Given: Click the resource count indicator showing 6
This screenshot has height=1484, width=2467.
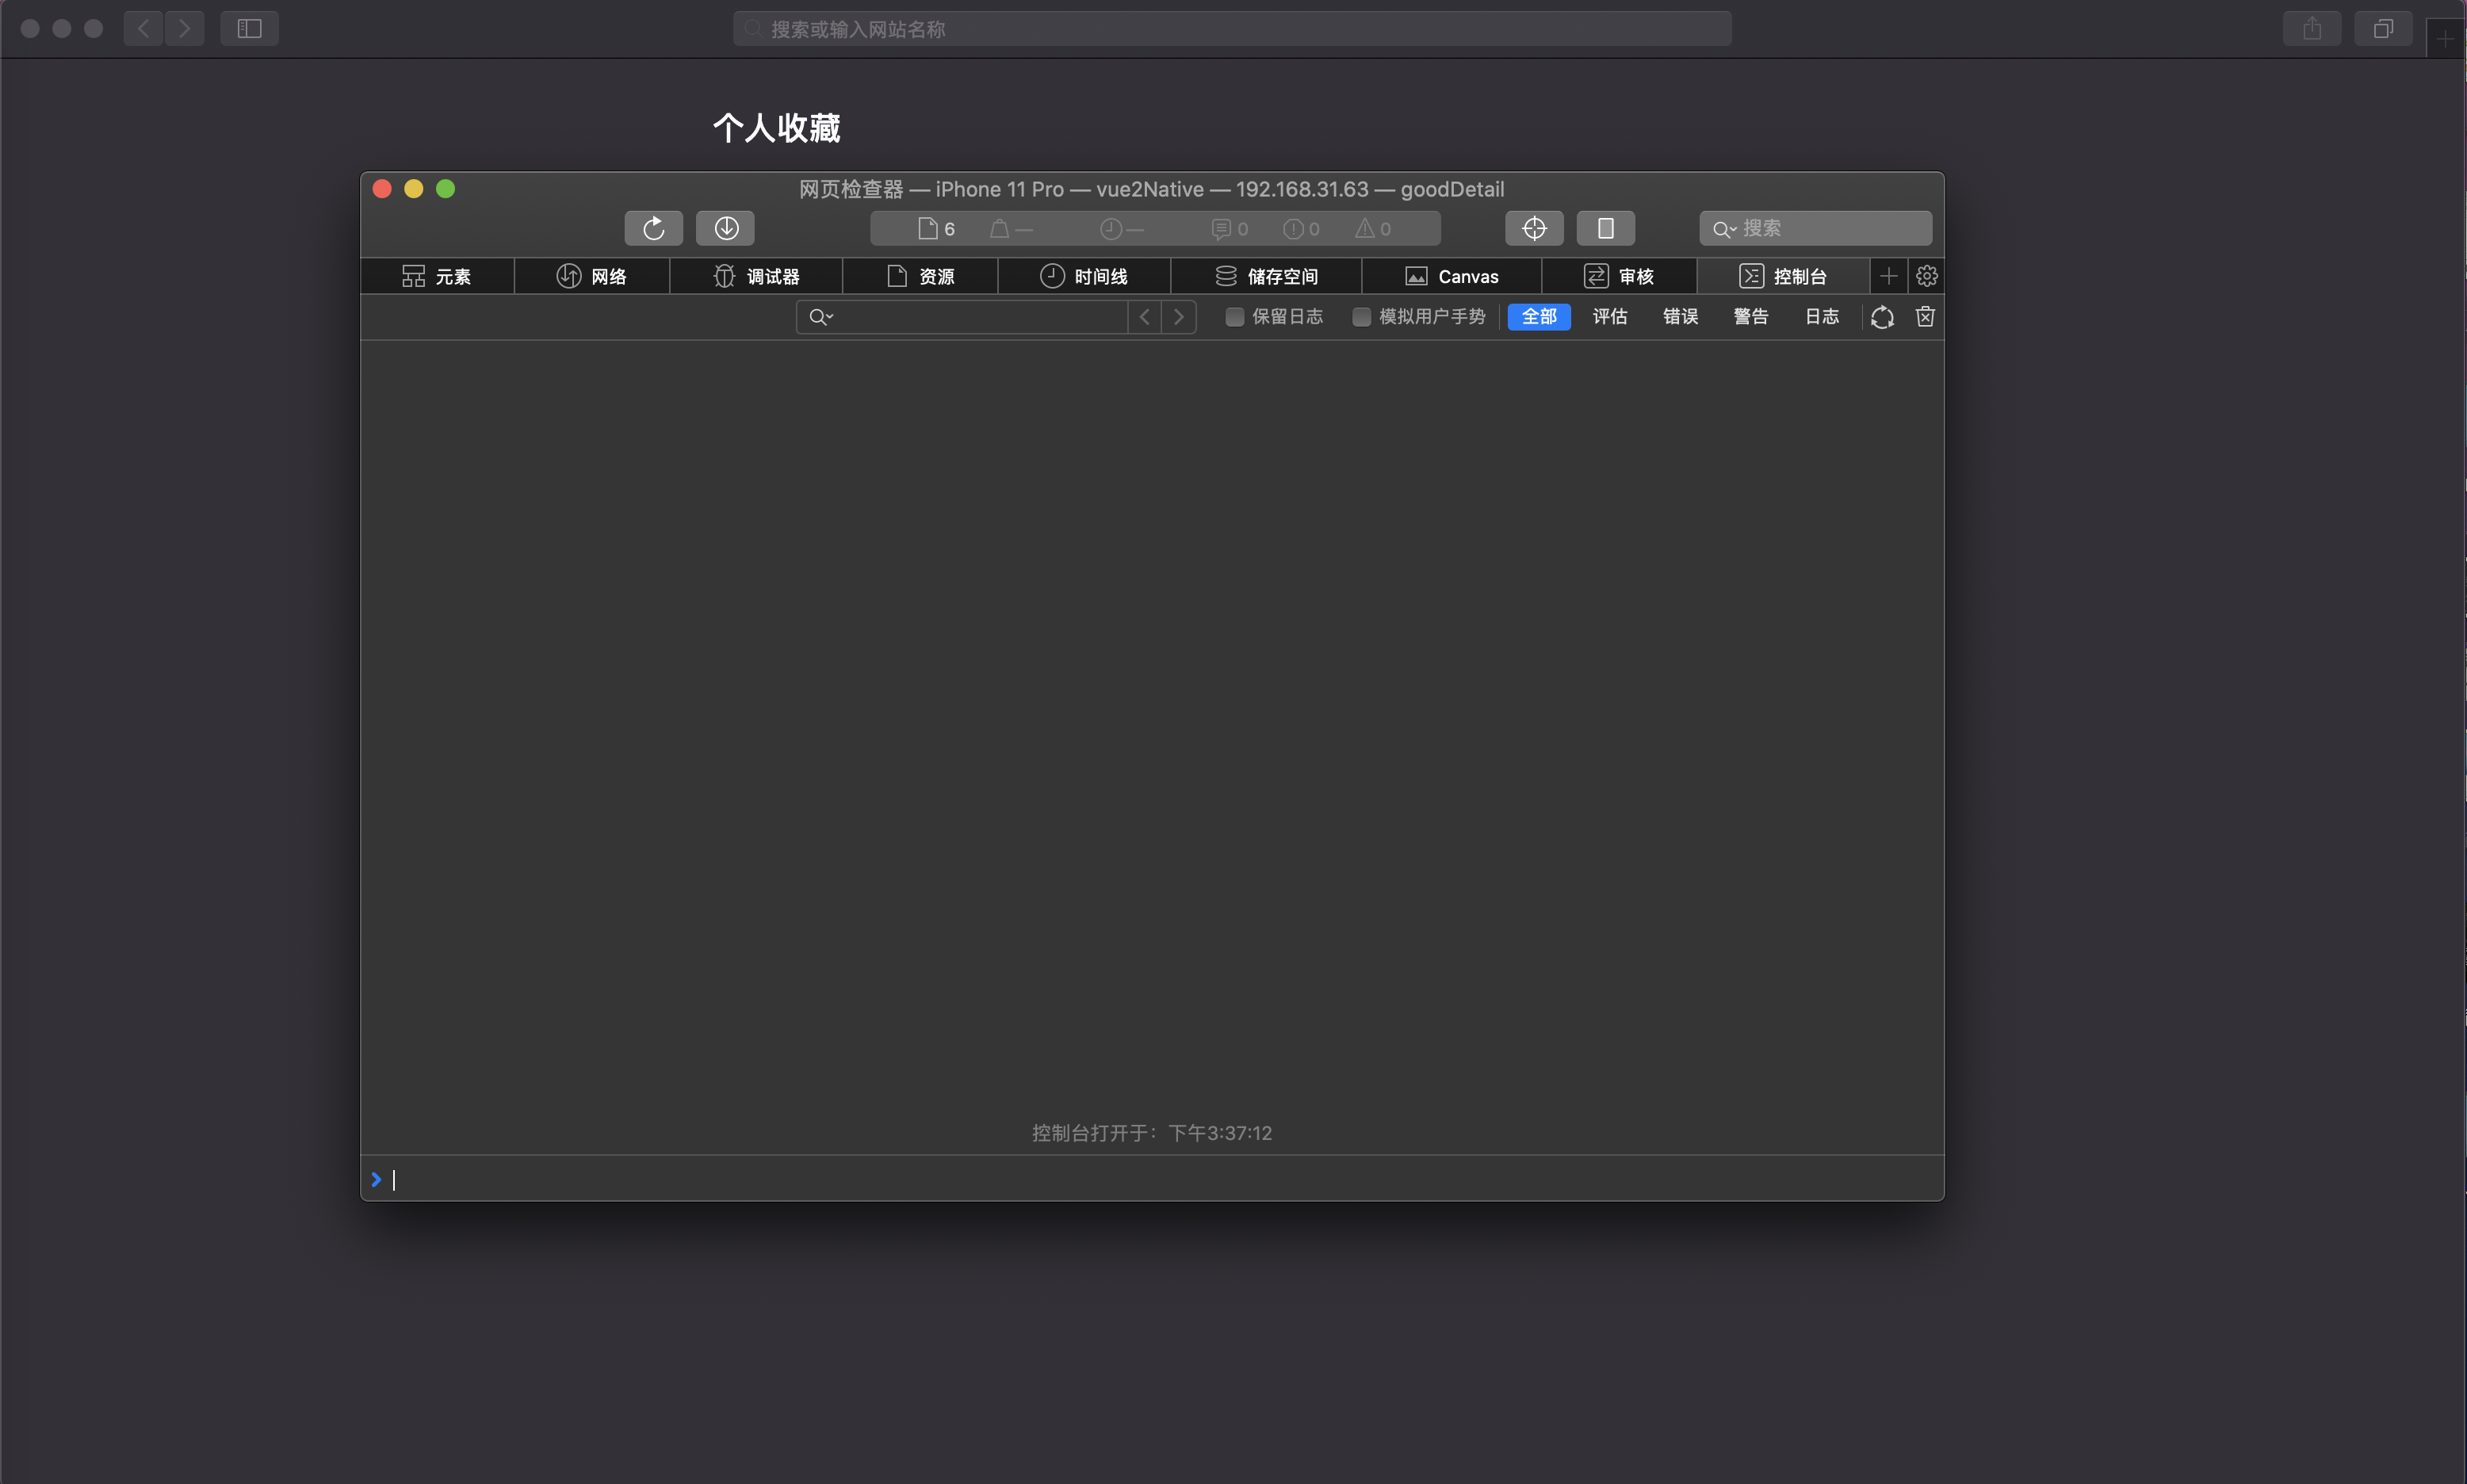Looking at the screenshot, I should [936, 229].
